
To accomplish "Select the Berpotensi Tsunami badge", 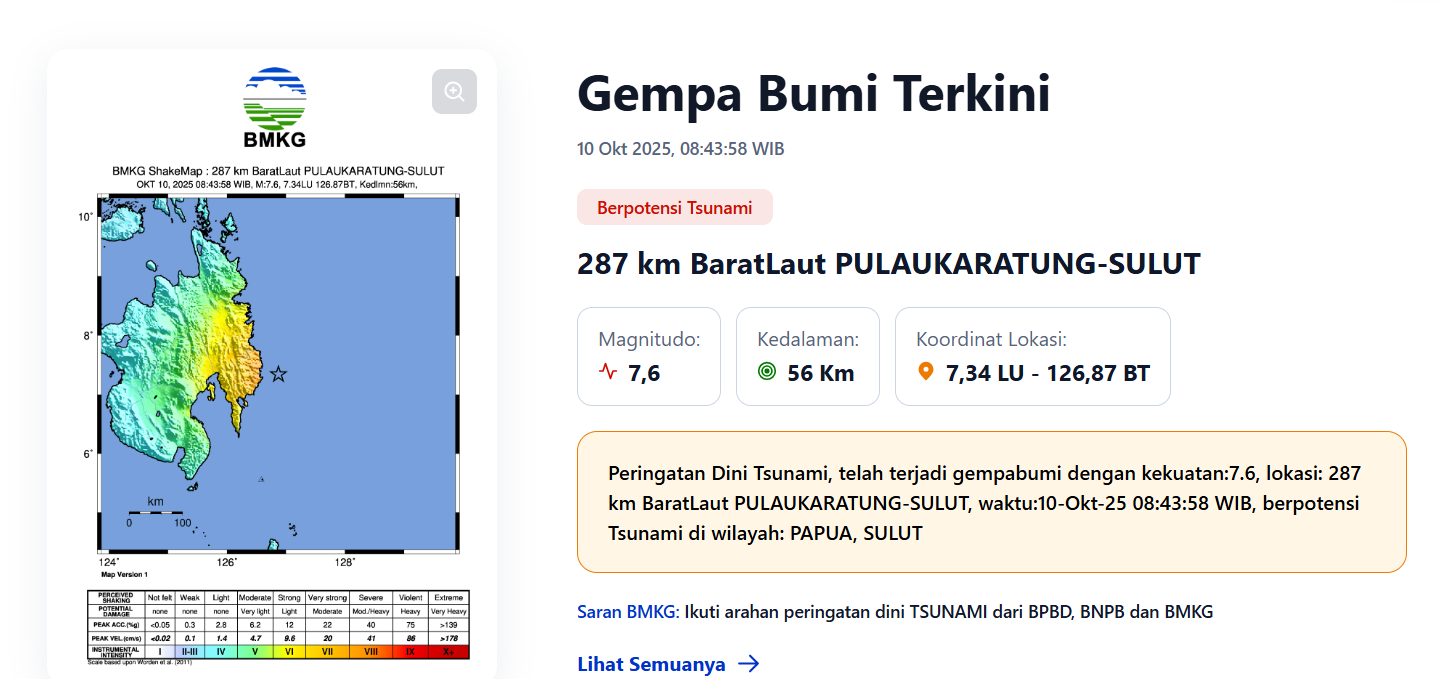I will (674, 208).
